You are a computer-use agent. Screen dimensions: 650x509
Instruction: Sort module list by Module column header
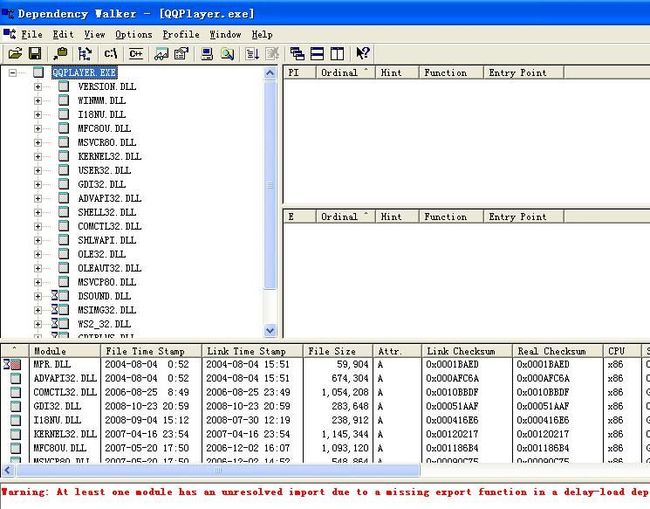[65, 351]
